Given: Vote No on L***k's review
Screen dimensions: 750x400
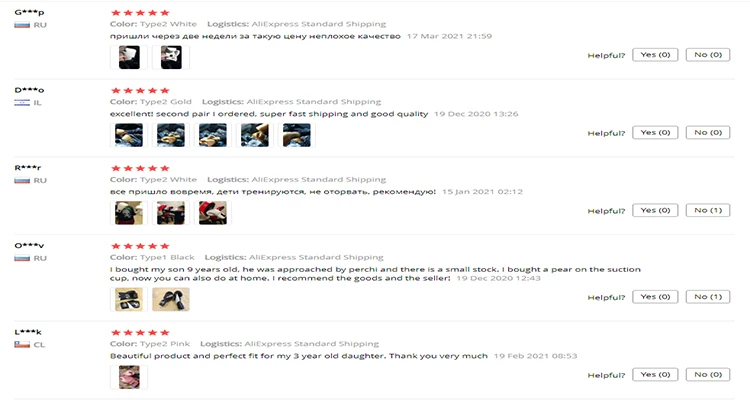Looking at the screenshot, I should (x=708, y=375).
